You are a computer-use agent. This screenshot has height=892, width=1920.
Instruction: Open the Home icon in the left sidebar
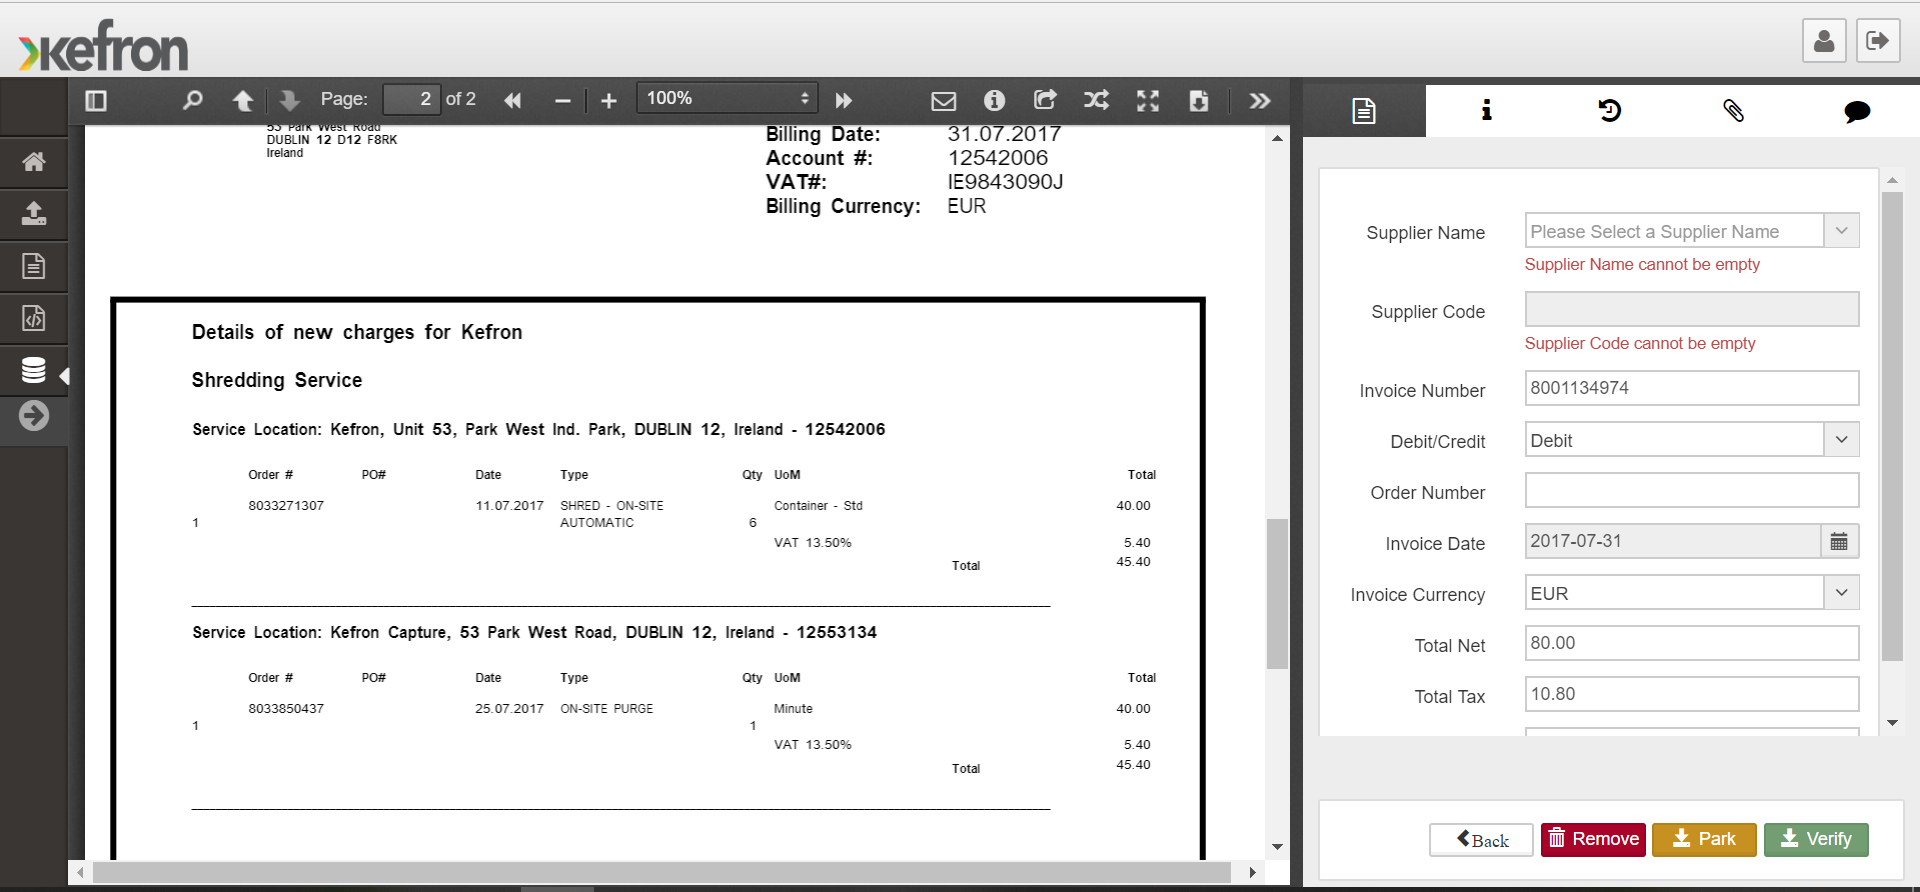34,162
